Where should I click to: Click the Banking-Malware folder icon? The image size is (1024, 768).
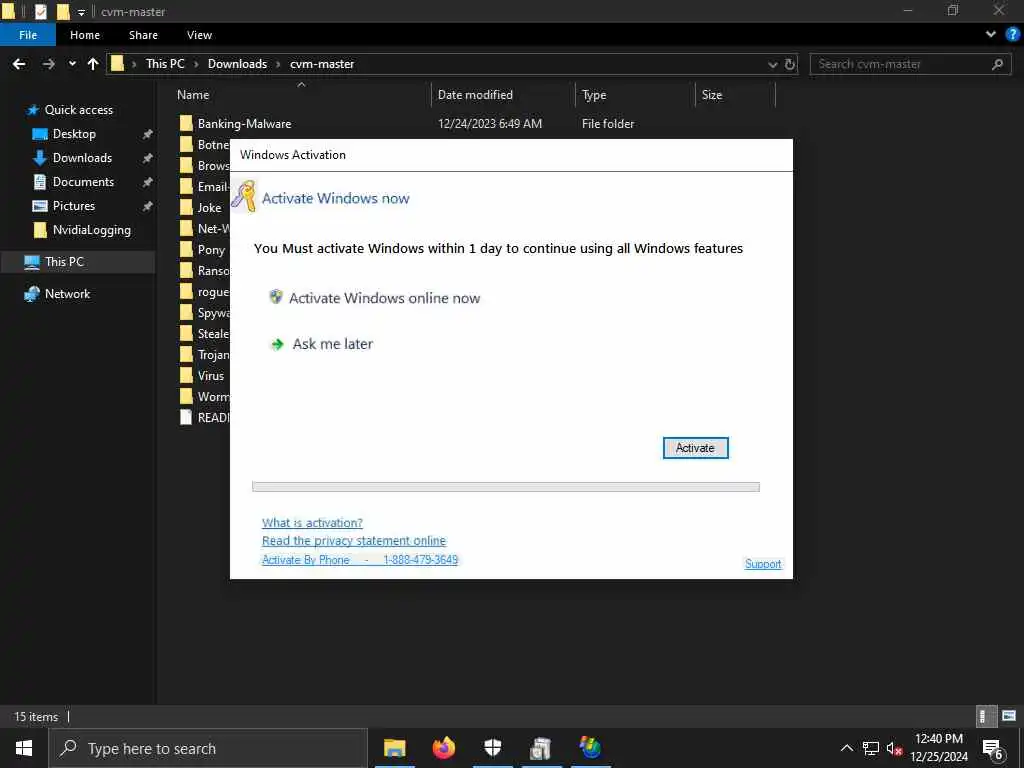pyautogui.click(x=186, y=123)
